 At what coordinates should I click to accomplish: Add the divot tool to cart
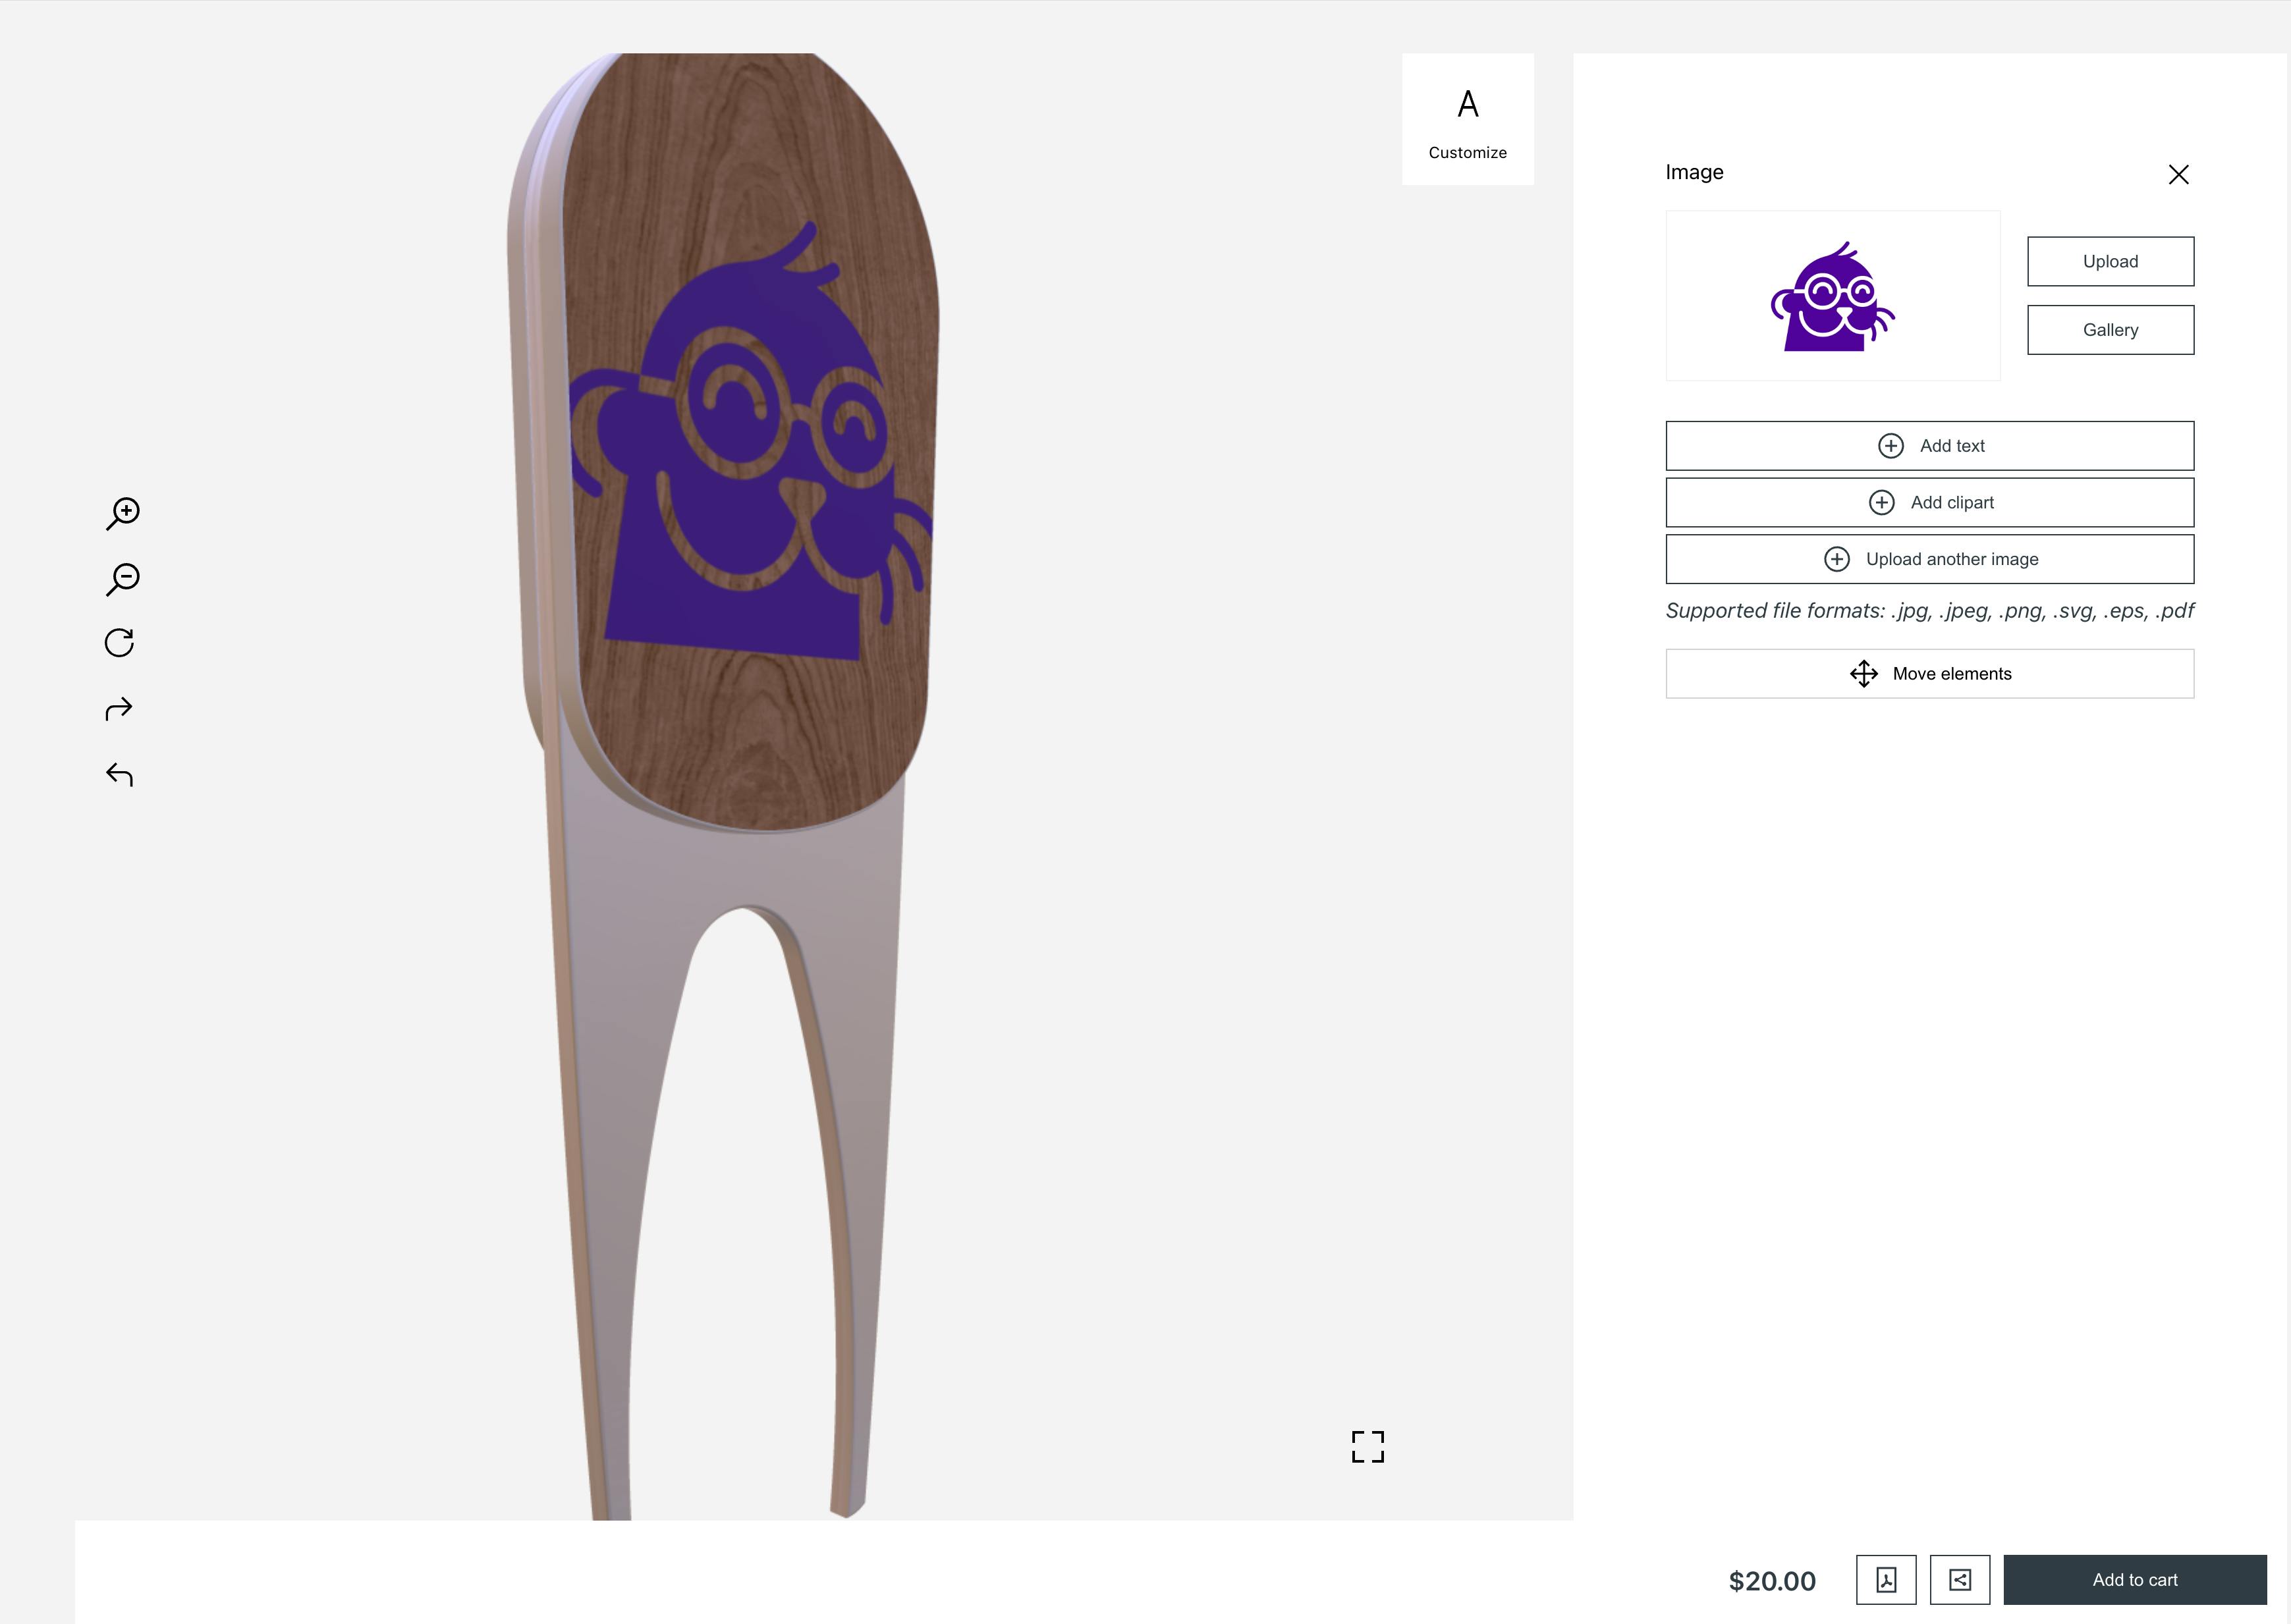(2135, 1580)
